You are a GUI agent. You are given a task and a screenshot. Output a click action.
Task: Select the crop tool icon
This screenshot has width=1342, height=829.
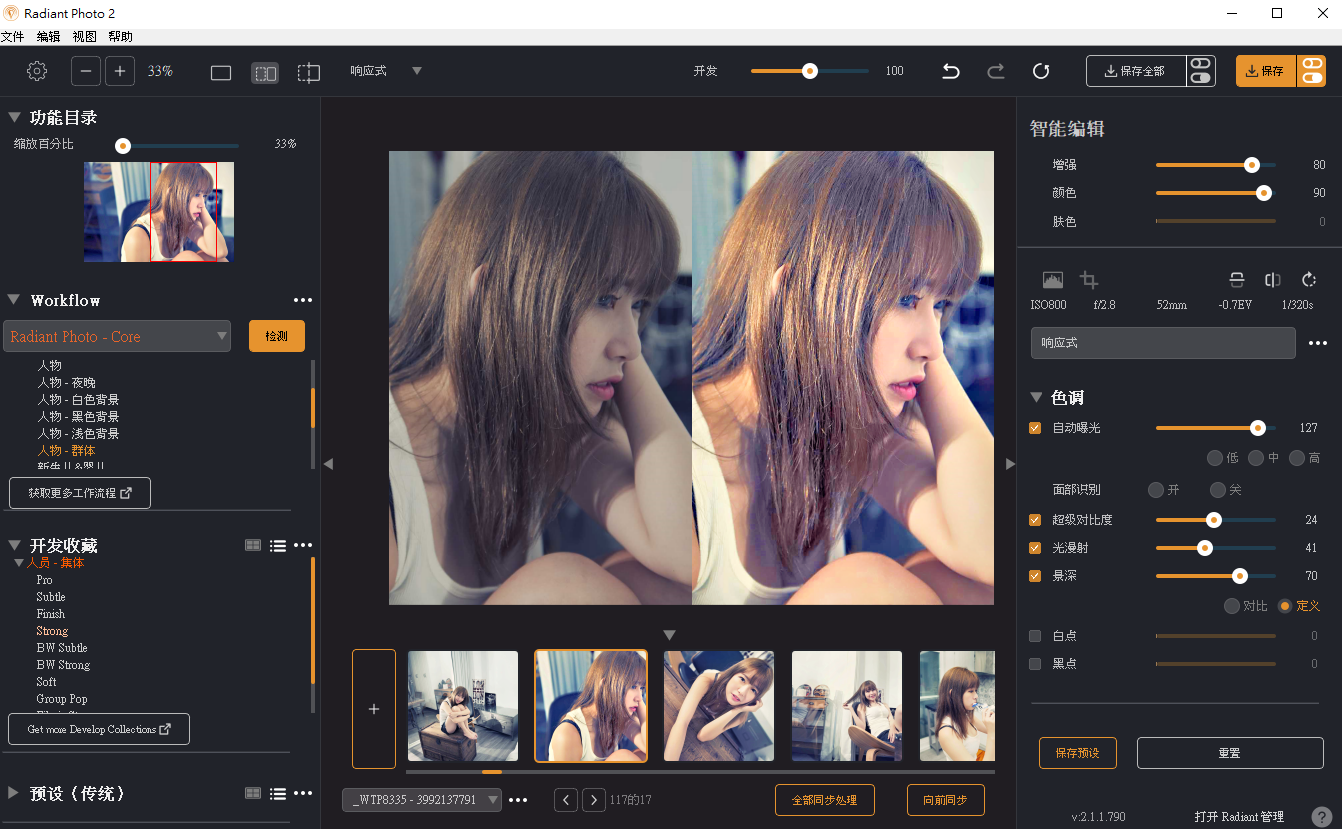(1089, 280)
